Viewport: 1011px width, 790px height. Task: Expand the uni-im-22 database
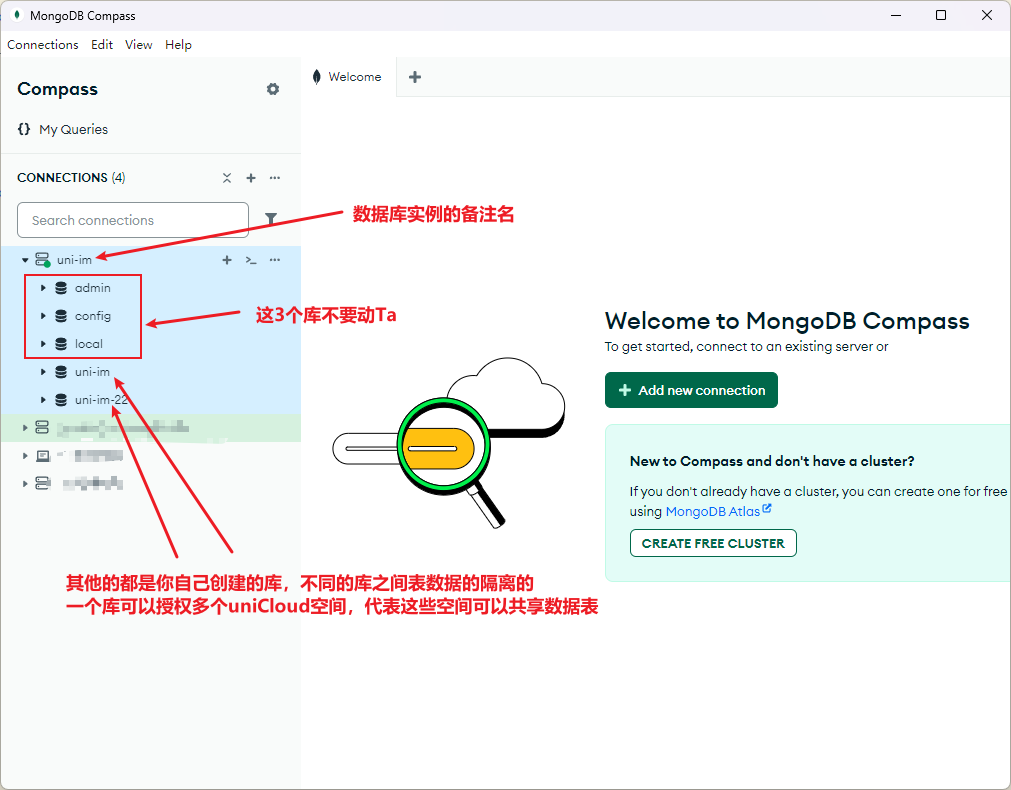pos(43,400)
